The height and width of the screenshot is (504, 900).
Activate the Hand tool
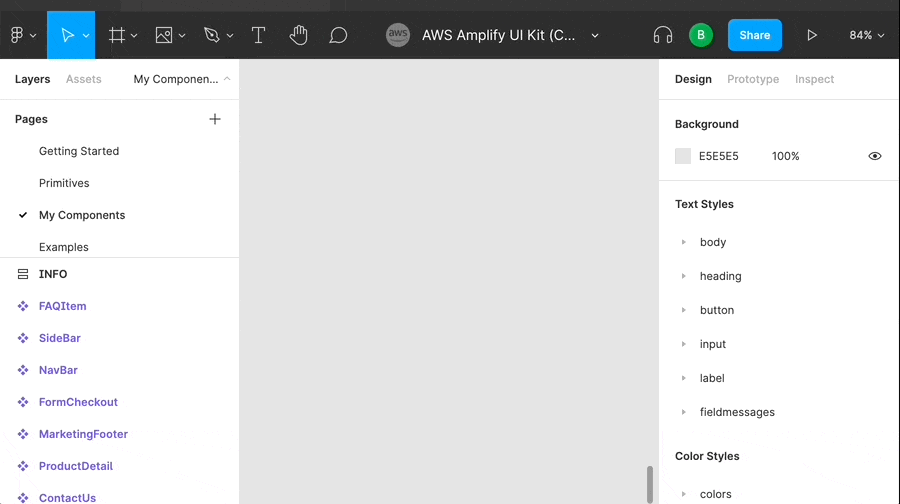298,35
